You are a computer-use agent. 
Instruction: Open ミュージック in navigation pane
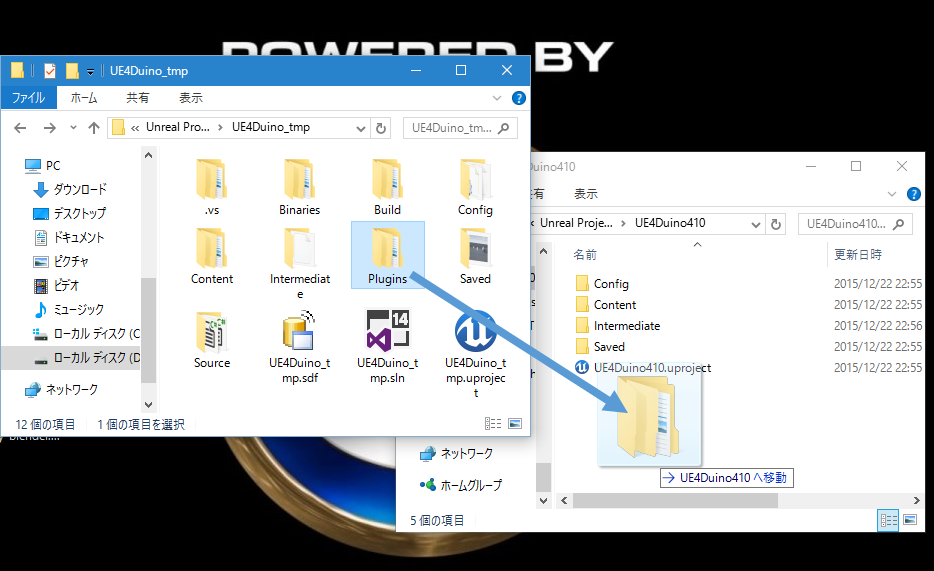click(69, 310)
